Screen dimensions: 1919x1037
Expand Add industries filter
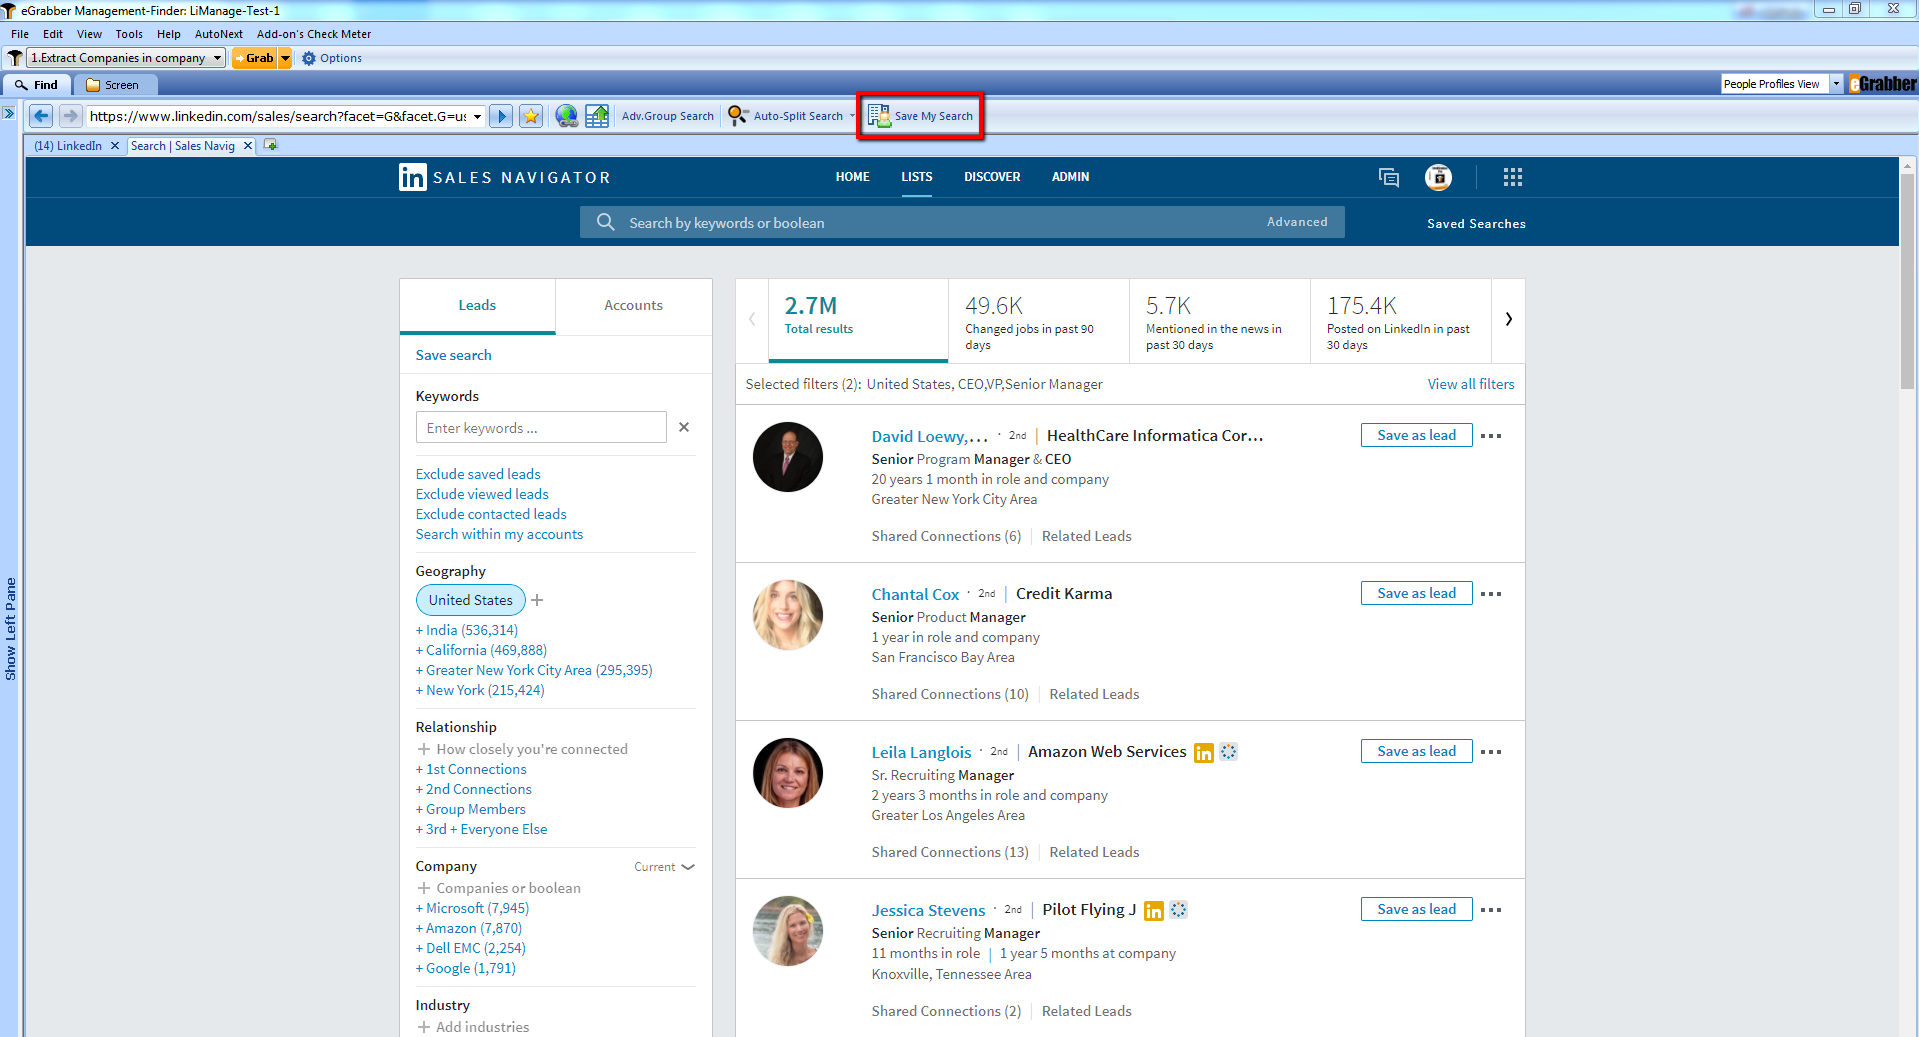point(473,1027)
